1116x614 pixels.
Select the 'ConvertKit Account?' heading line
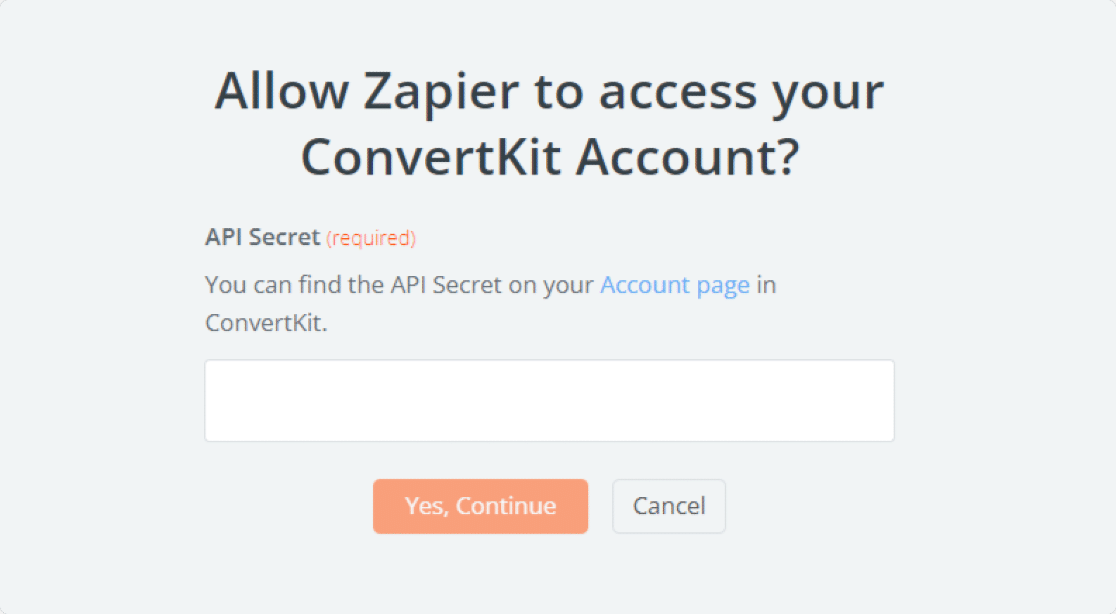(550, 157)
